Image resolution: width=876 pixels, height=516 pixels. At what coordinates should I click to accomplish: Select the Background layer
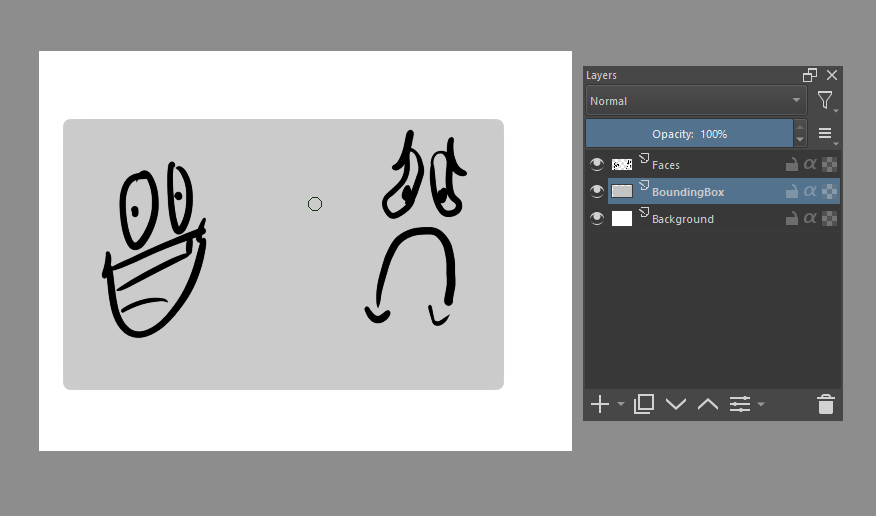pos(700,219)
